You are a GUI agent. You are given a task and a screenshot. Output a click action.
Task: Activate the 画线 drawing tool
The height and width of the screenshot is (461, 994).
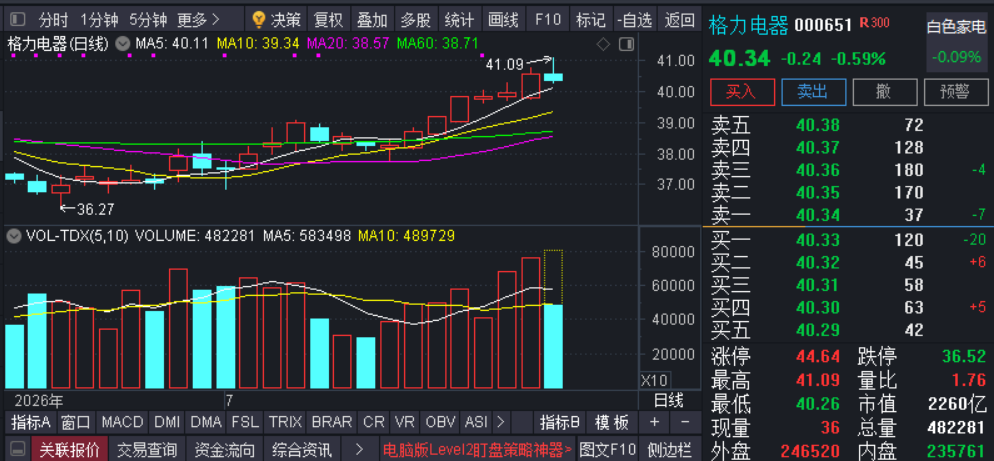point(503,20)
